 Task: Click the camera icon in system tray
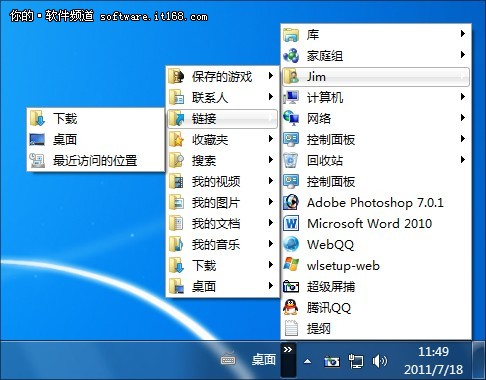click(332, 361)
